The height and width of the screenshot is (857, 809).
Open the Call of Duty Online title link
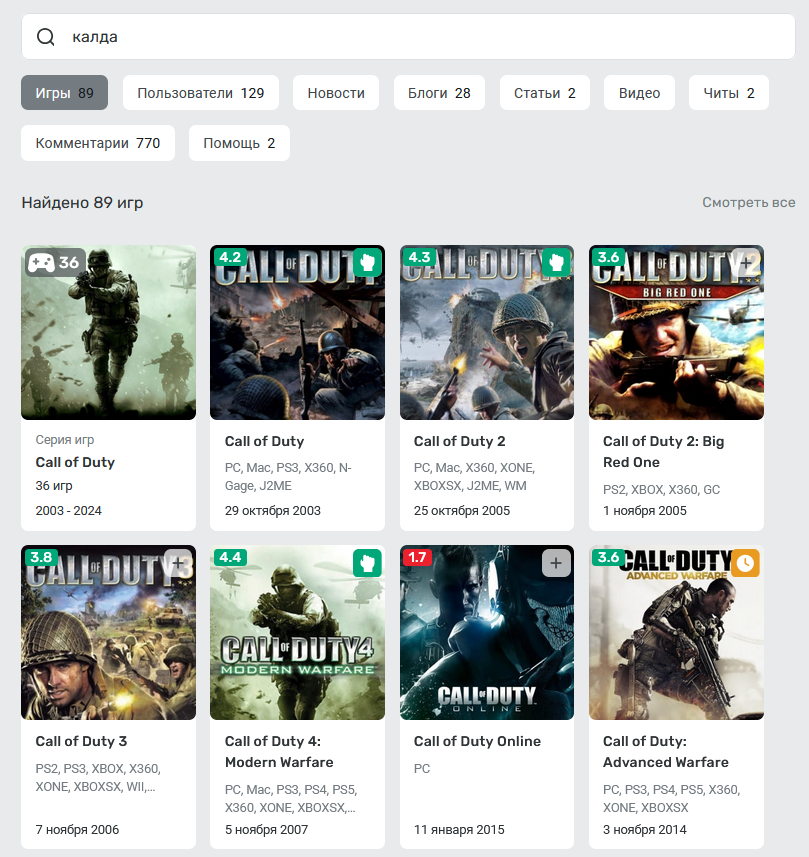[x=477, y=741]
